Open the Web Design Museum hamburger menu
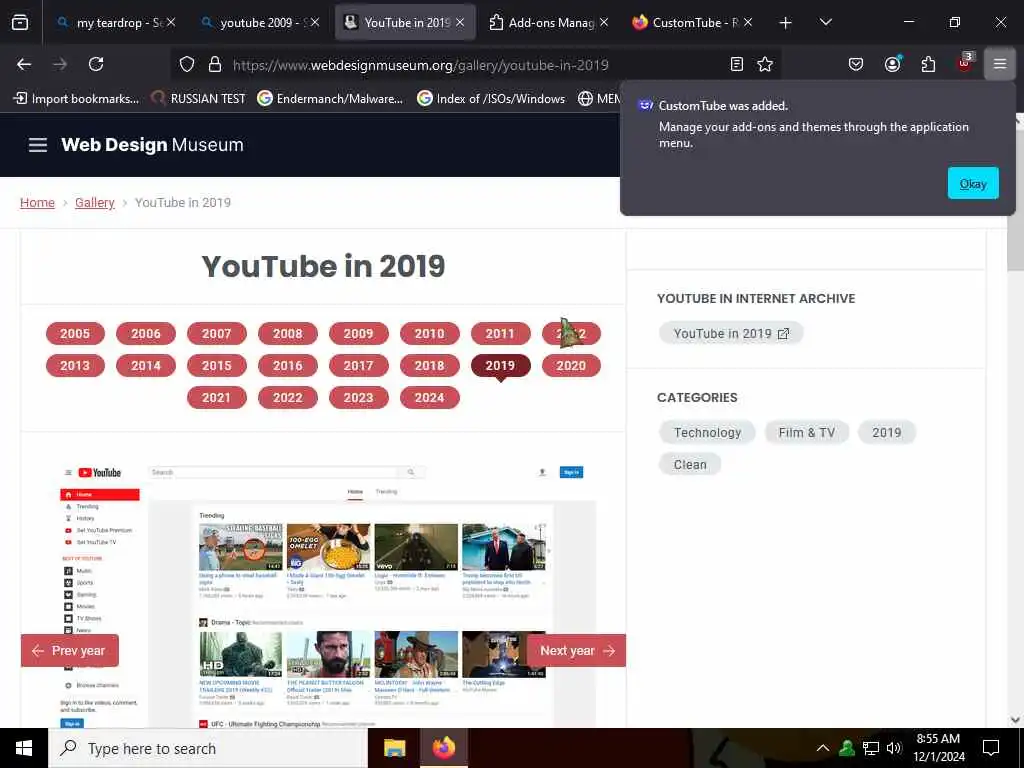The width and height of the screenshot is (1024, 768). (x=38, y=145)
